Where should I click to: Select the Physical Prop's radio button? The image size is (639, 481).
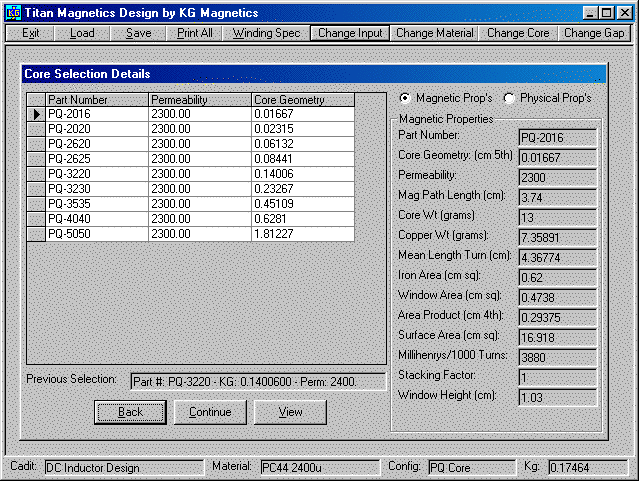pos(509,98)
